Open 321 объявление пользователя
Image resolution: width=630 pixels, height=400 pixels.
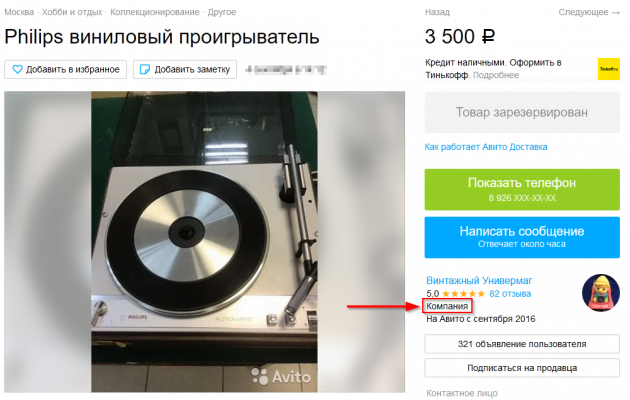[522, 344]
